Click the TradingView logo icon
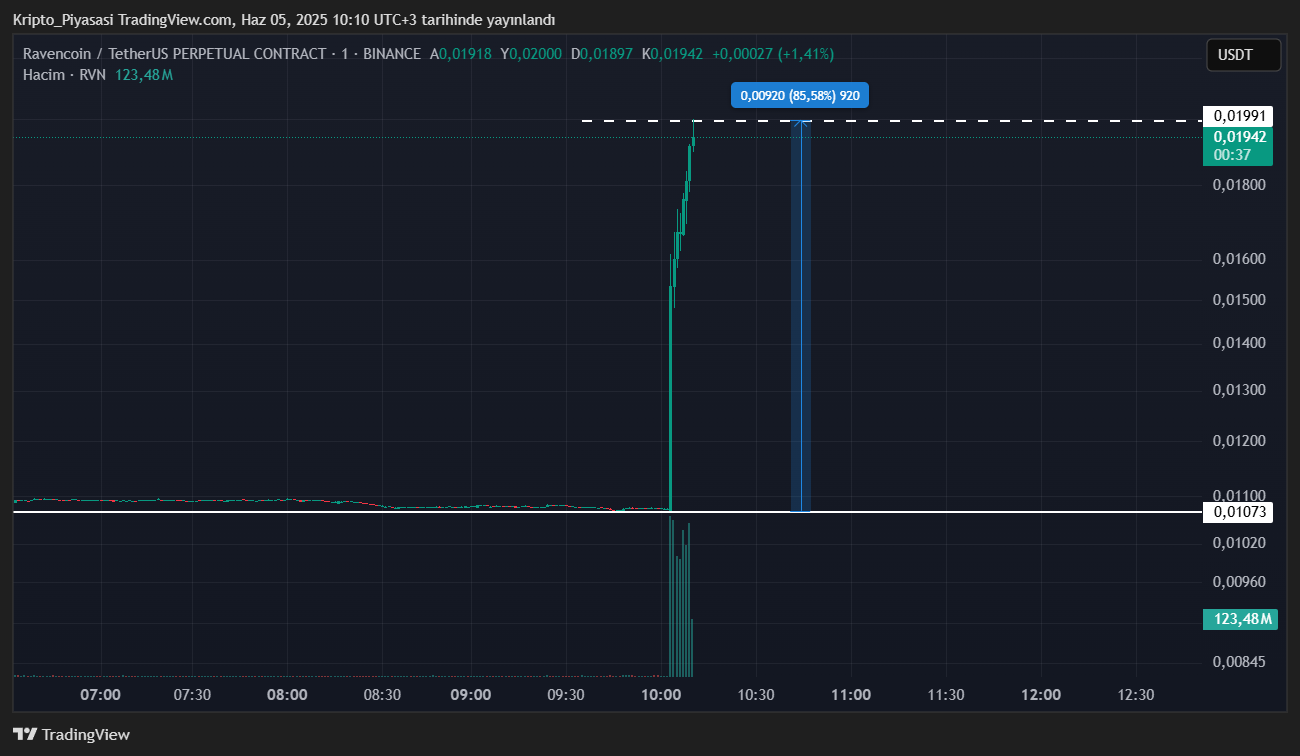This screenshot has height=756, width=1300. click(x=25, y=734)
